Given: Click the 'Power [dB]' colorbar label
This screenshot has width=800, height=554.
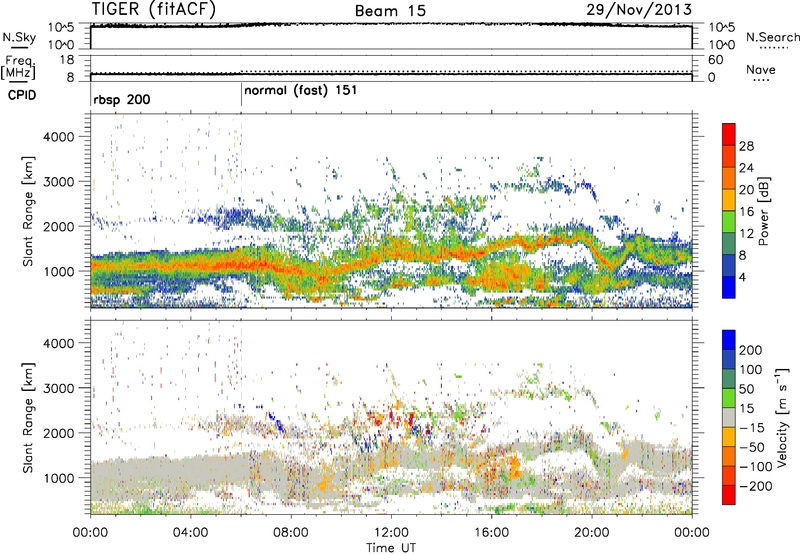Looking at the screenshot, I should (x=764, y=211).
